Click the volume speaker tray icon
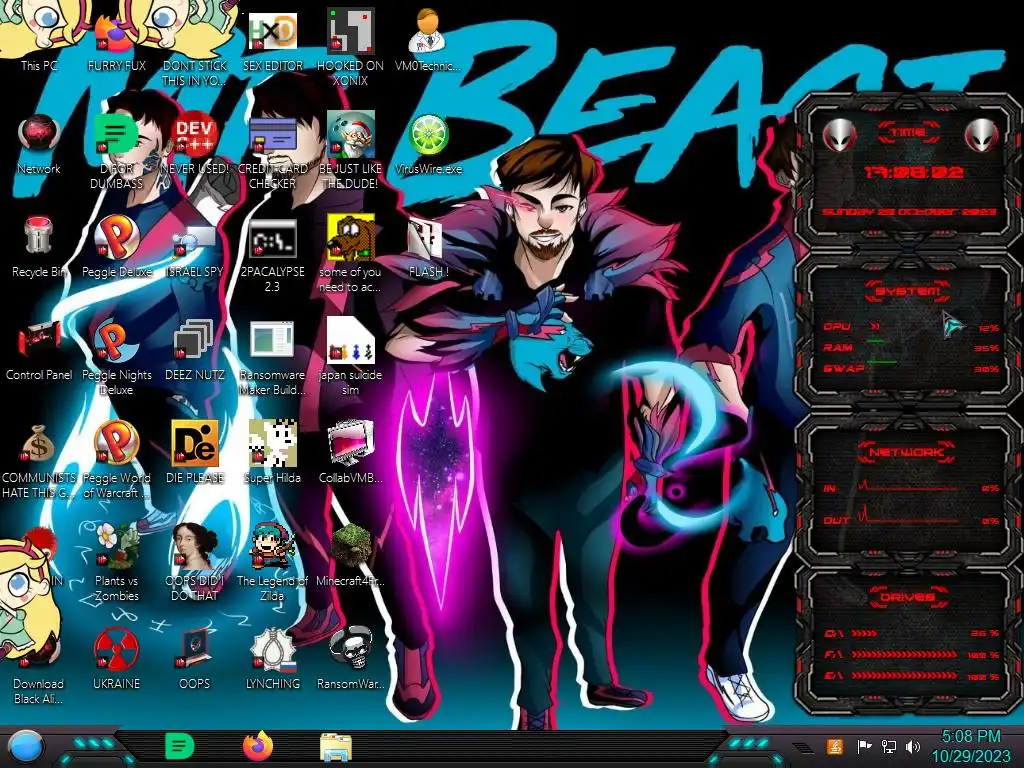 click(912, 746)
